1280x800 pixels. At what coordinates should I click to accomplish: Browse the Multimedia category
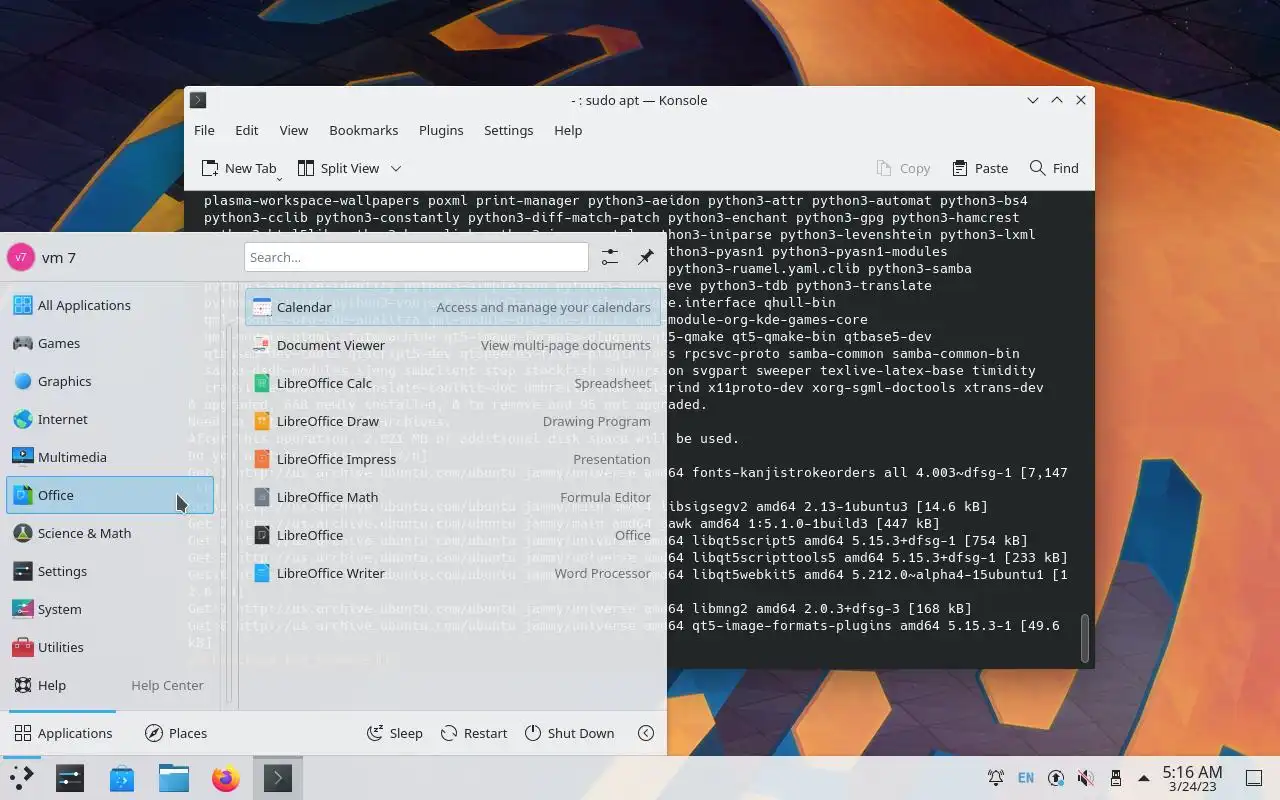pos(110,457)
